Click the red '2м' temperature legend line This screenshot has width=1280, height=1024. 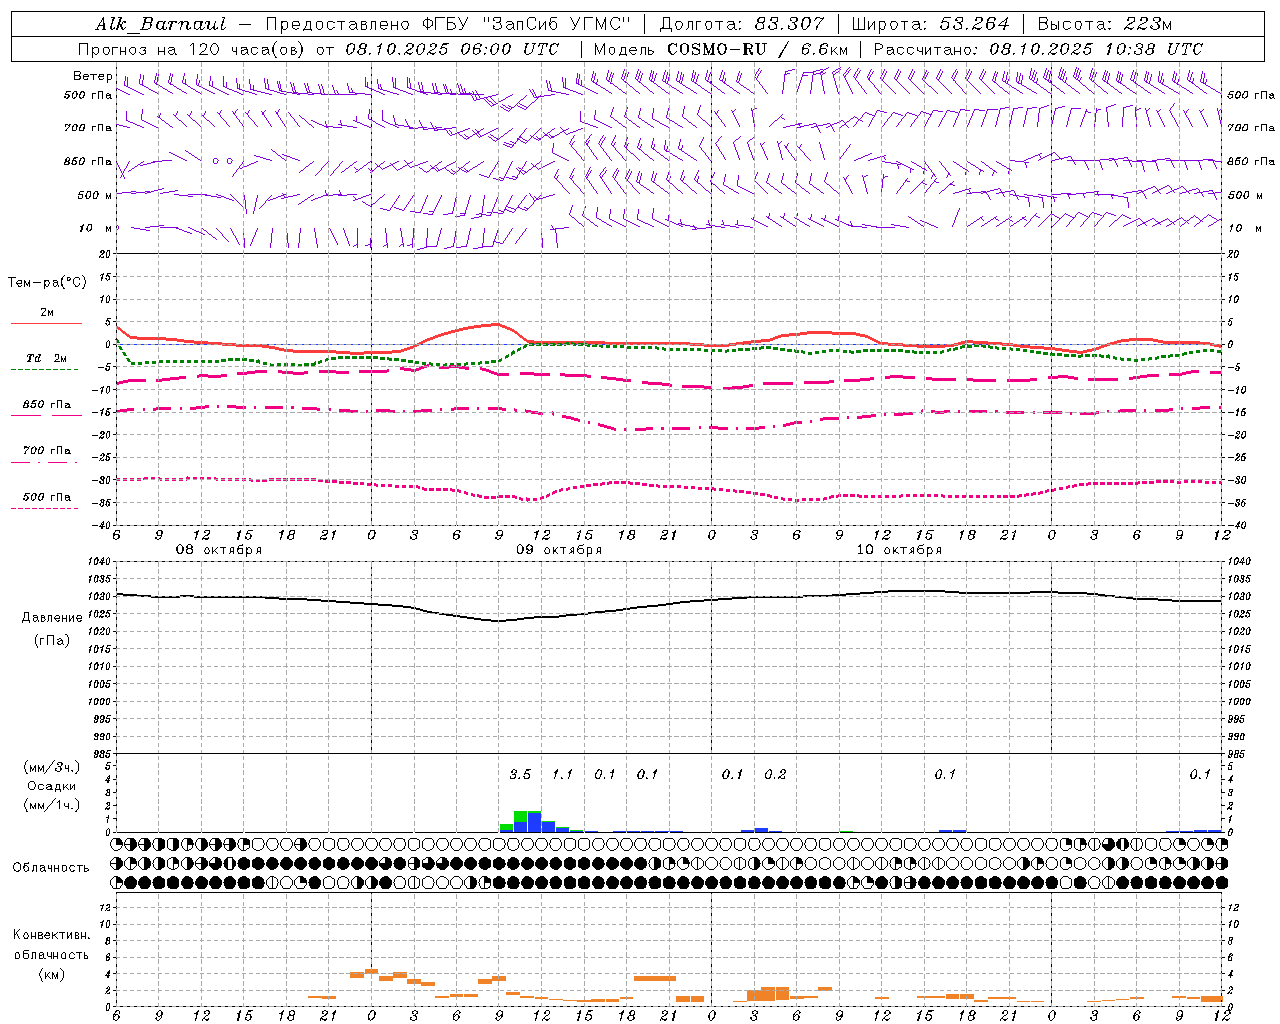[x=46, y=323]
